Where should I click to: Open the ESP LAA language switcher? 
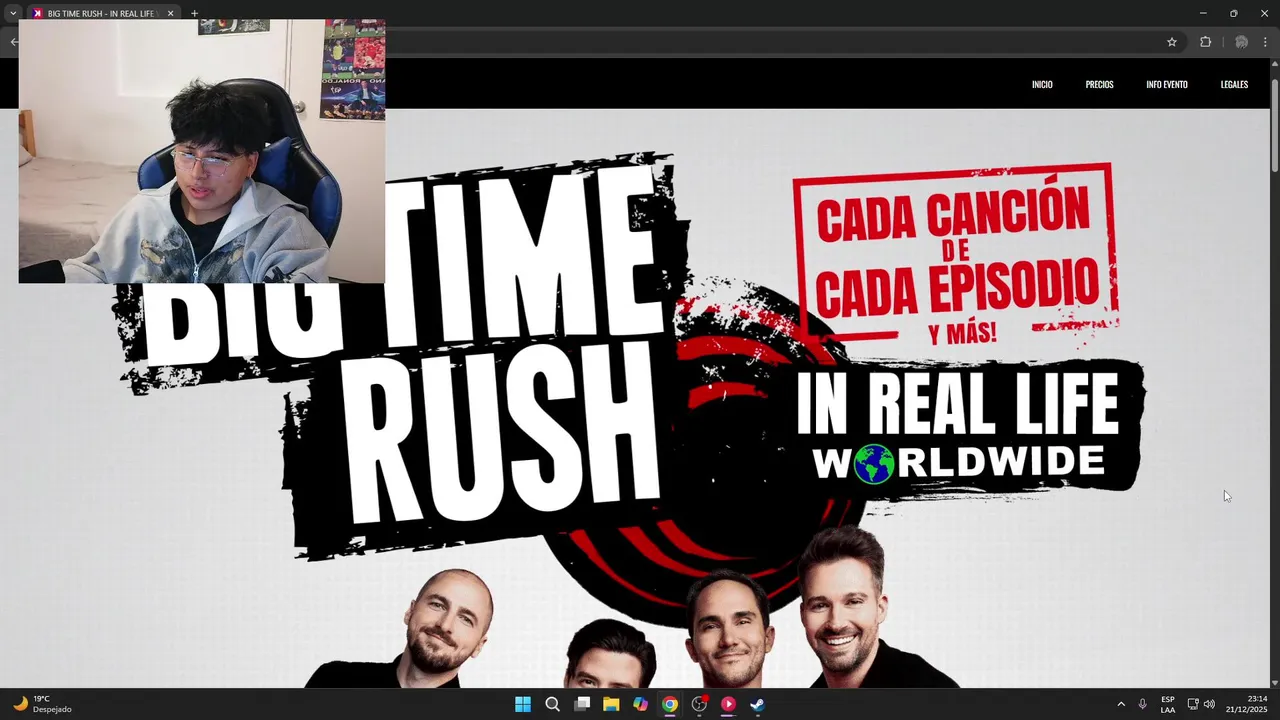click(1168, 704)
